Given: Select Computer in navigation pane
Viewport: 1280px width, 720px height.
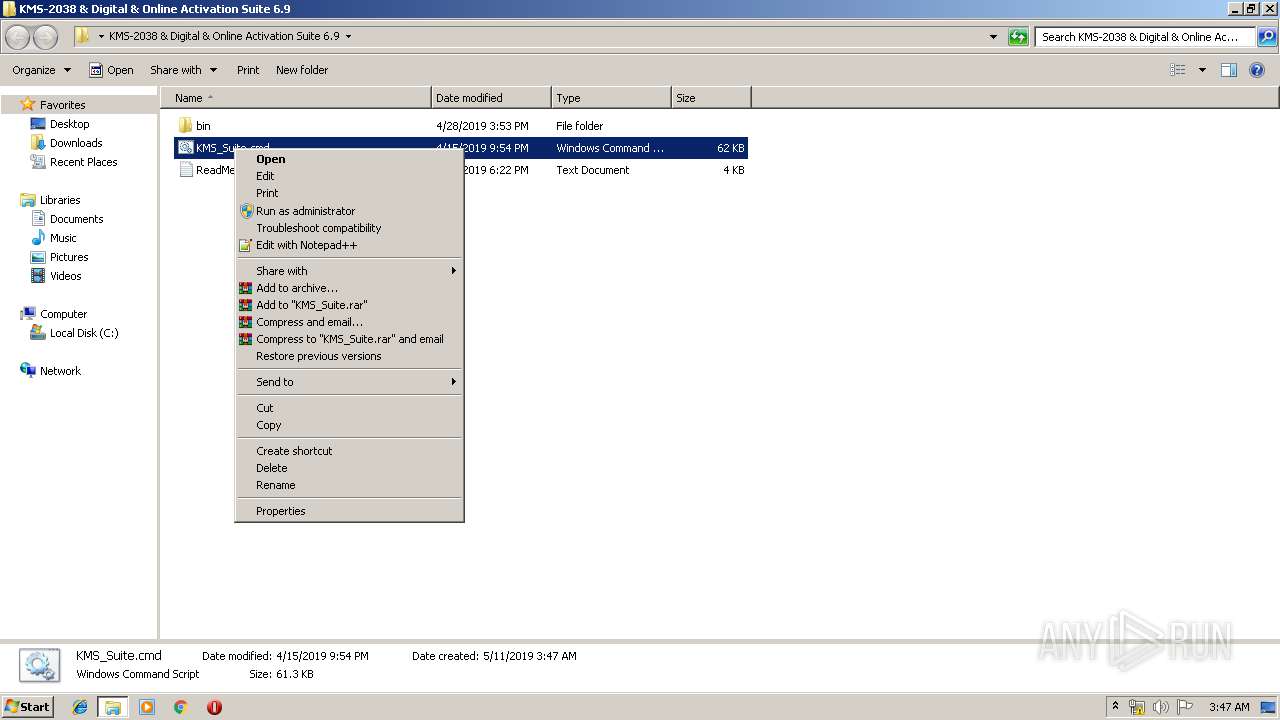Looking at the screenshot, I should click(63, 314).
